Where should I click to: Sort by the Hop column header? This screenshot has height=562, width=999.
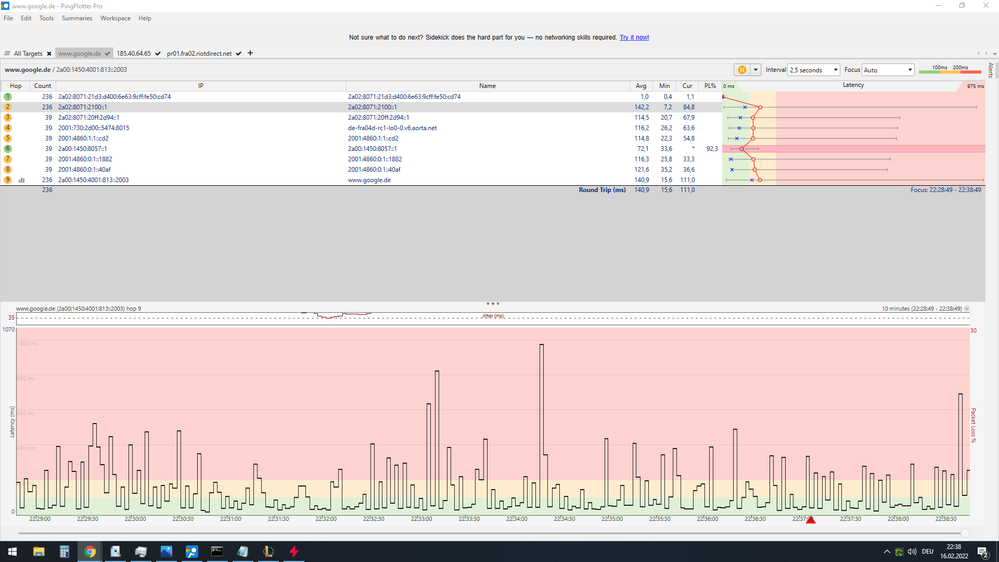click(x=15, y=86)
